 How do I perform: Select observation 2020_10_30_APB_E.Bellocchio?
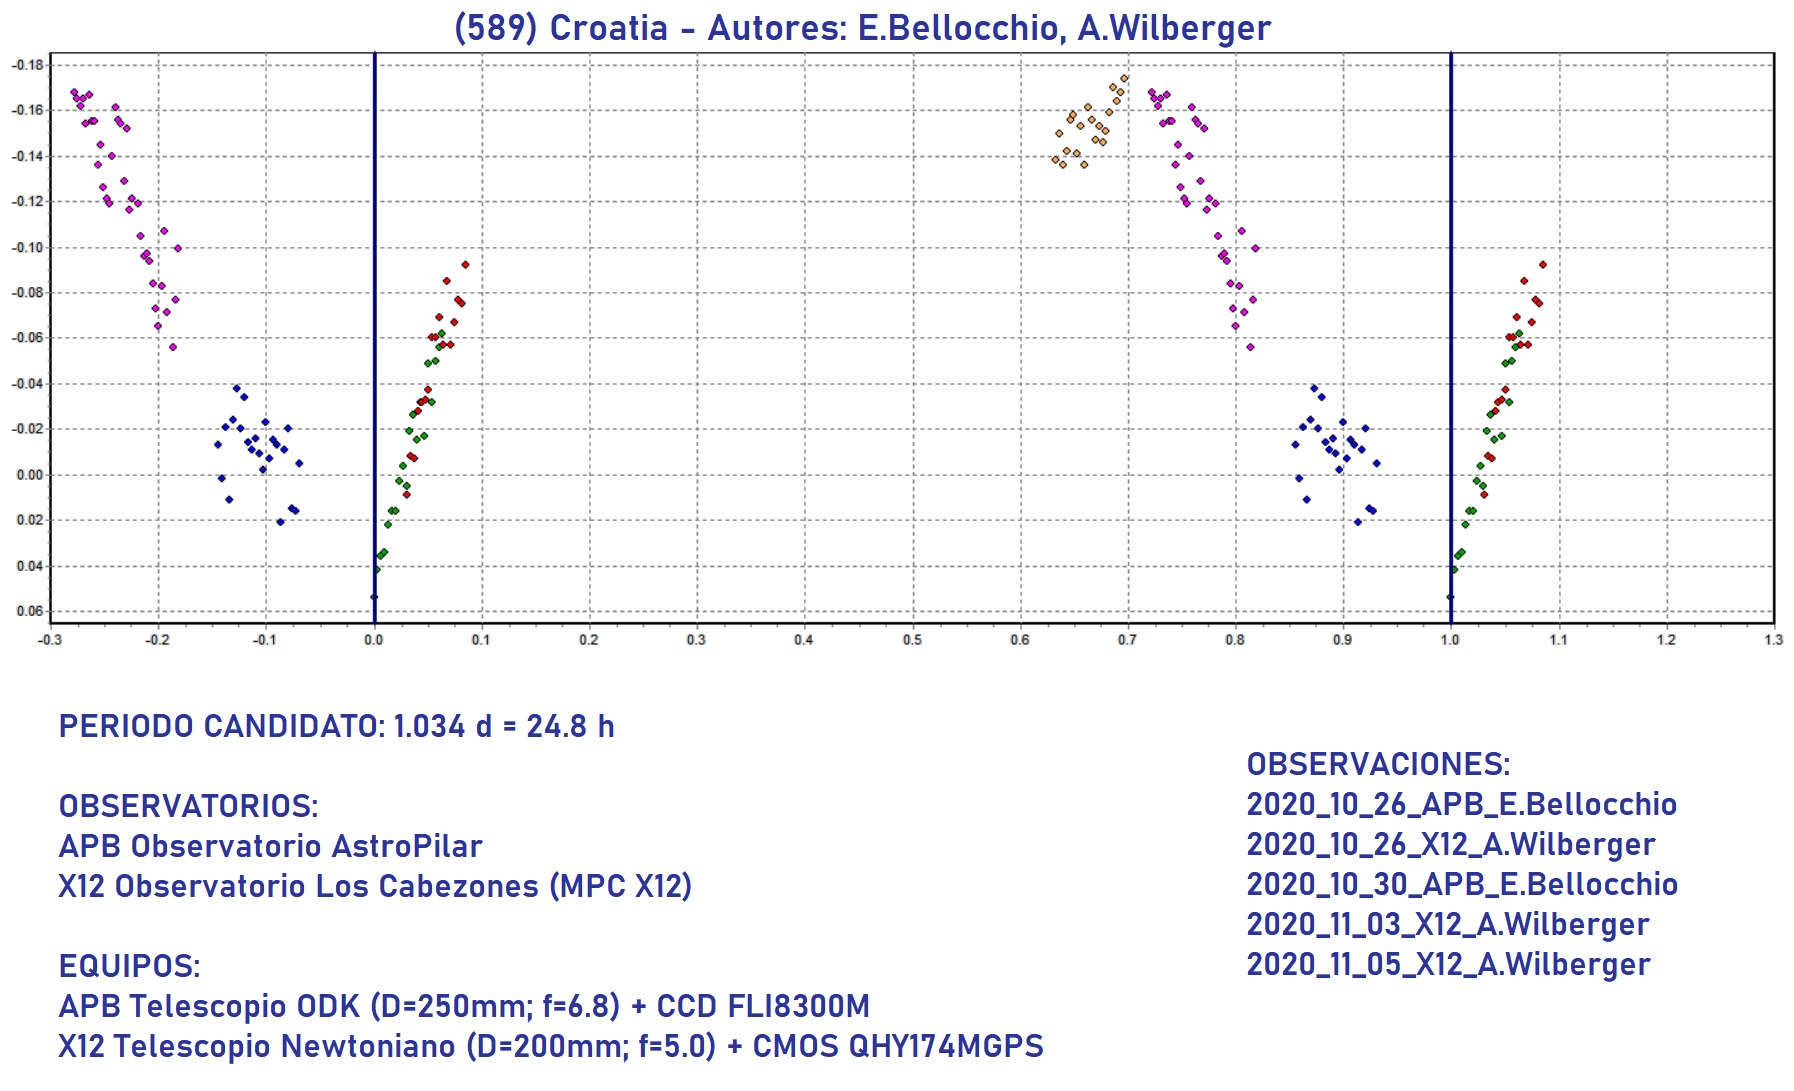[x=1461, y=884]
